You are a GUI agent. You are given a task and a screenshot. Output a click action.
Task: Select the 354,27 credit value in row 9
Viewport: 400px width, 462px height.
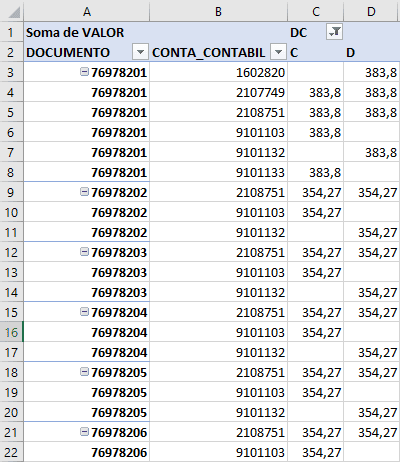pyautogui.click(x=316, y=192)
